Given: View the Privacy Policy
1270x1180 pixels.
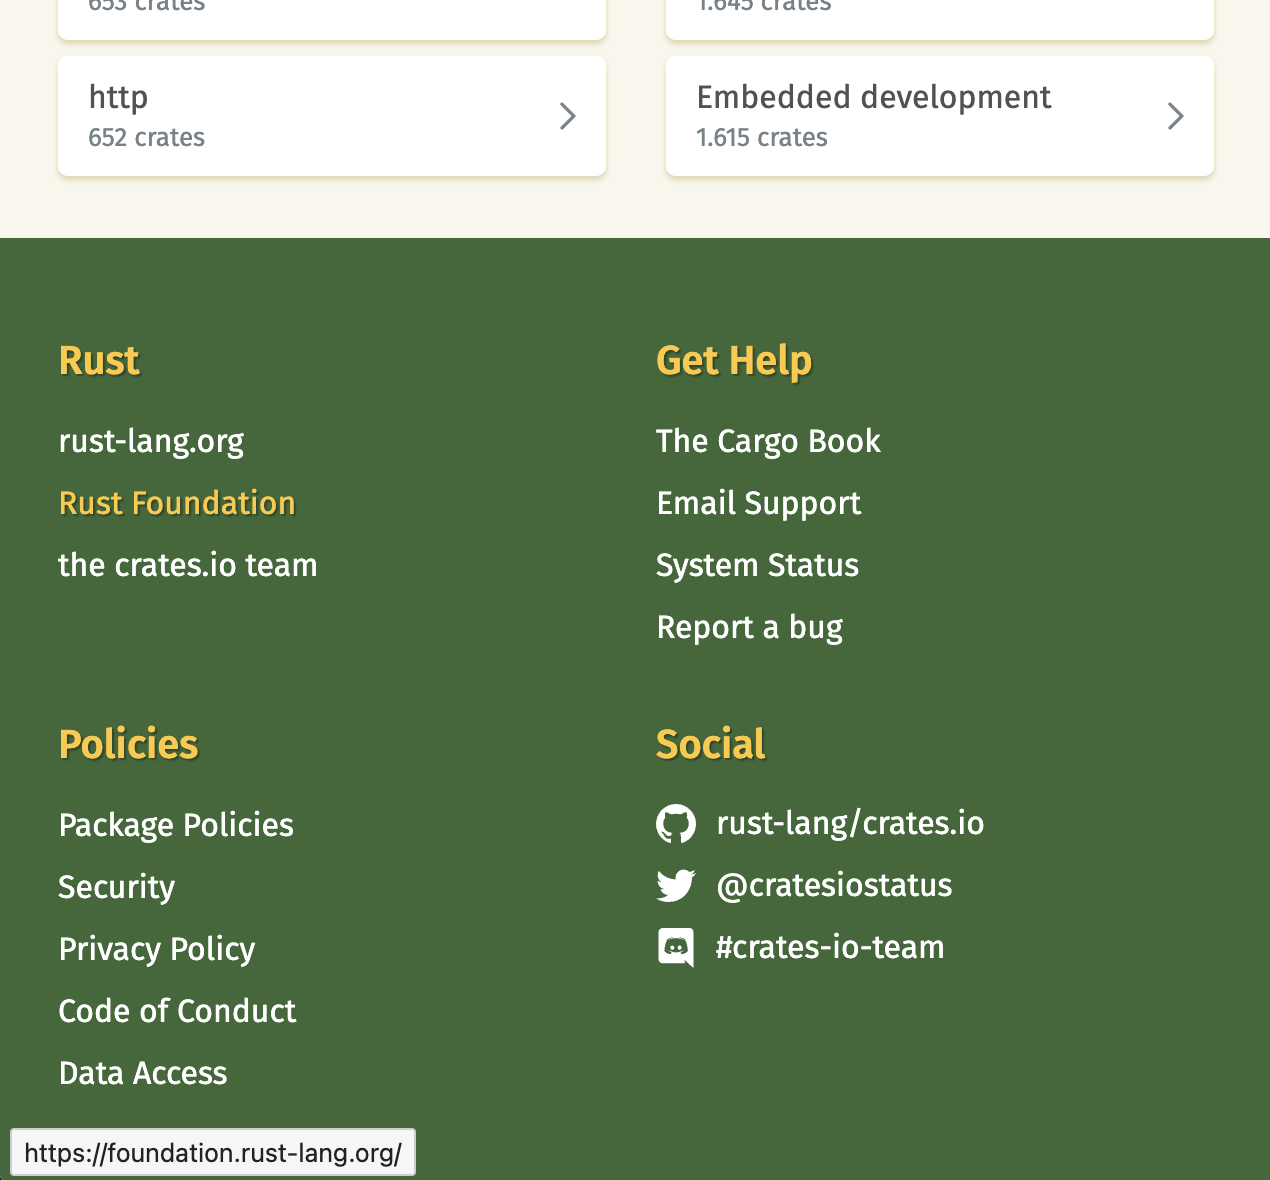Looking at the screenshot, I should [x=157, y=949].
